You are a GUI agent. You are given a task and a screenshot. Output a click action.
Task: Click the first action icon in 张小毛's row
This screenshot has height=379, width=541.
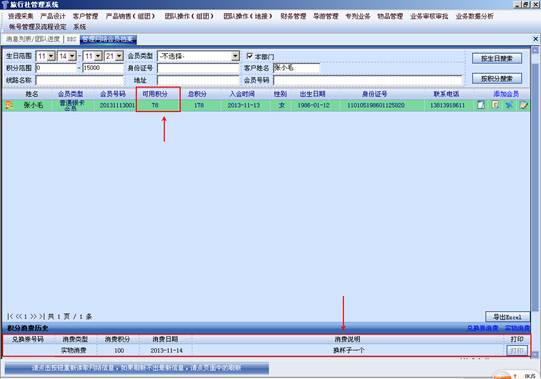click(x=481, y=105)
